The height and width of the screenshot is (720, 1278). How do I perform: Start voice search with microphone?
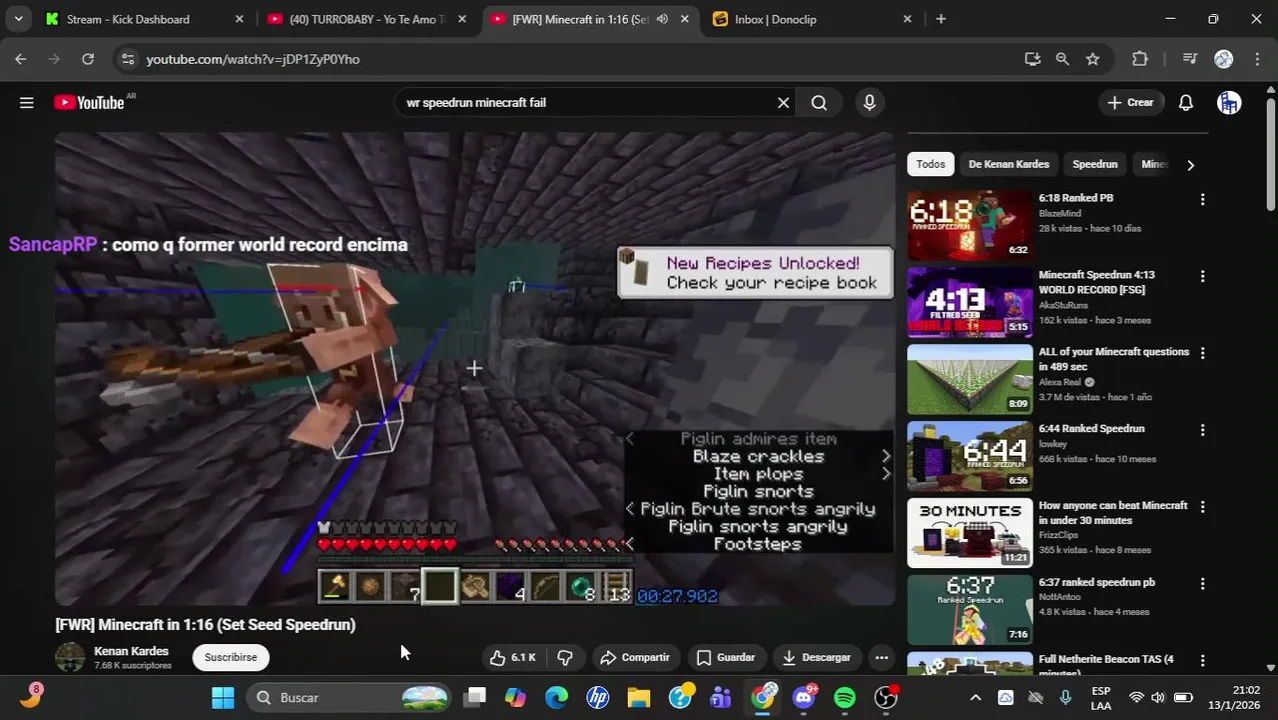(869, 102)
